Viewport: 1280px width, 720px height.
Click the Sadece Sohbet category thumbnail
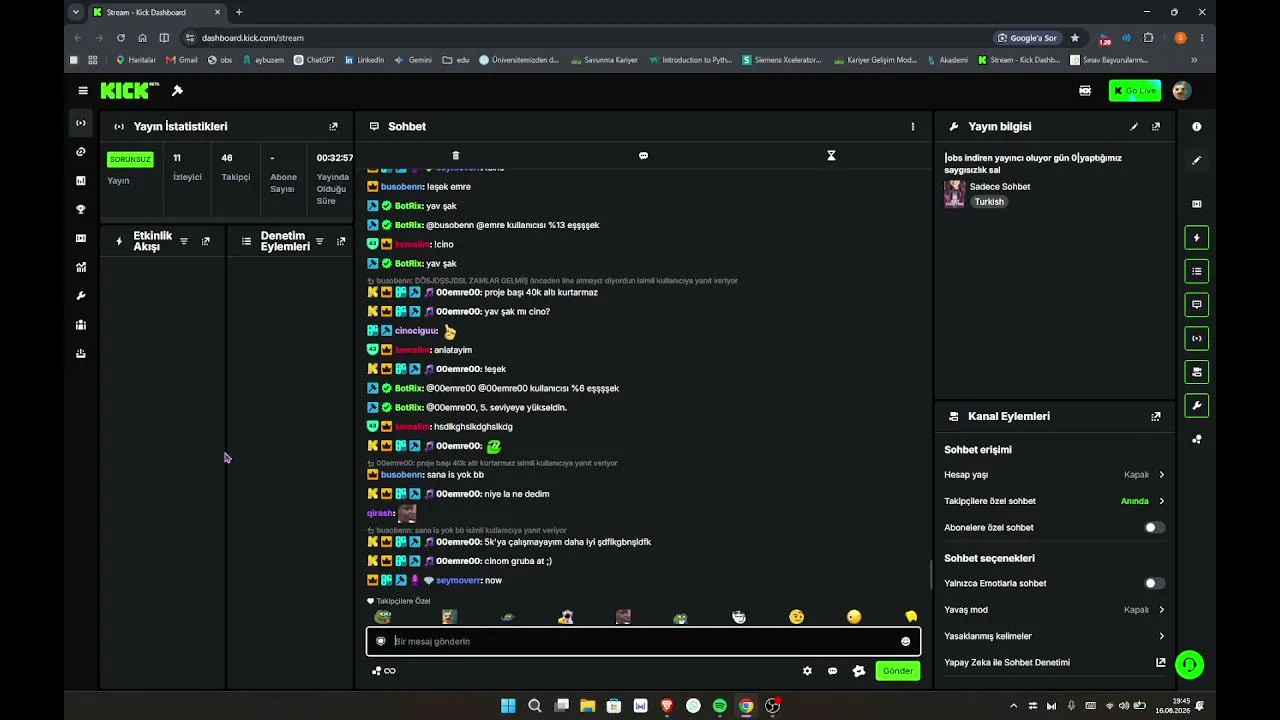(955, 194)
